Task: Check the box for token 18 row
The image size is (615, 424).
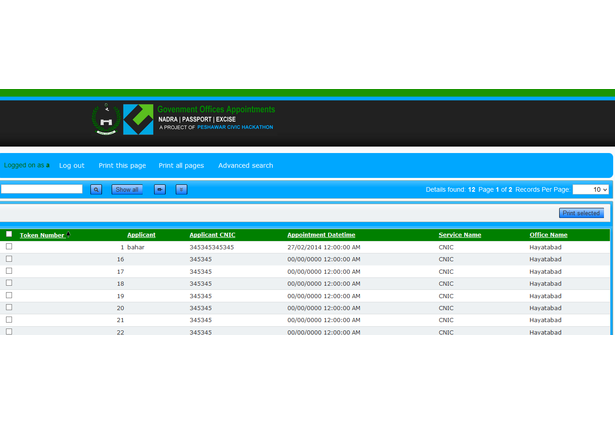Action: pyautogui.click(x=9, y=283)
